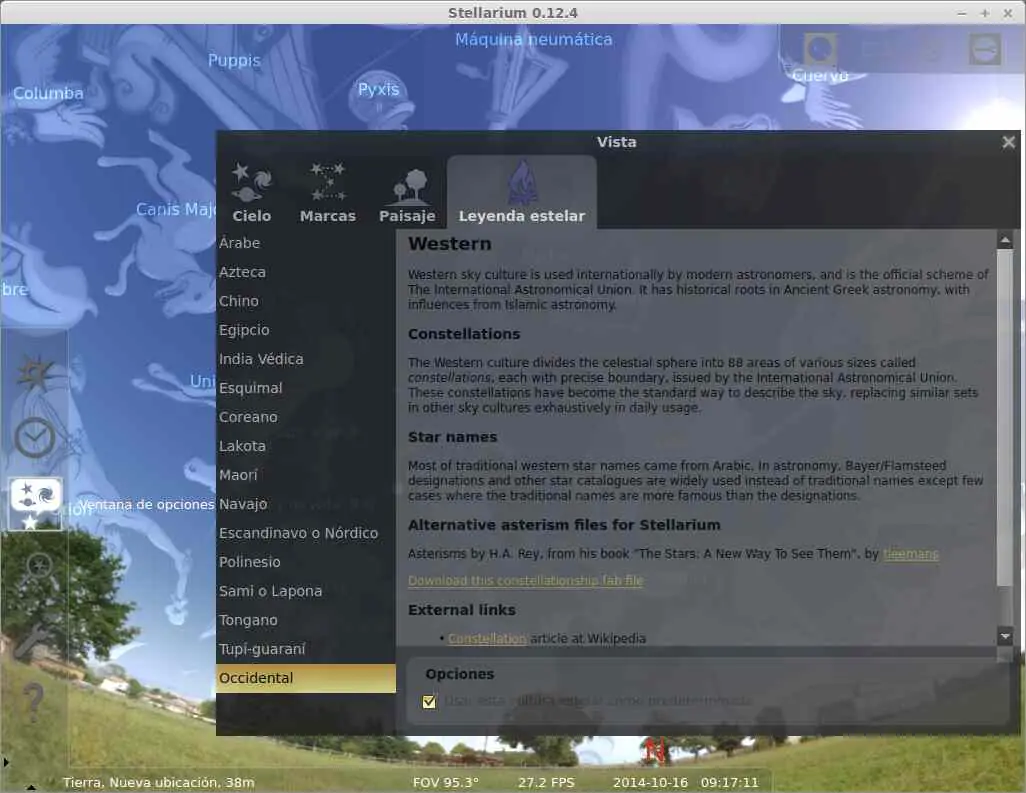Viewport: 1026px width, 793px height.
Task: Switch to the Marcas tab
Action: (328, 192)
